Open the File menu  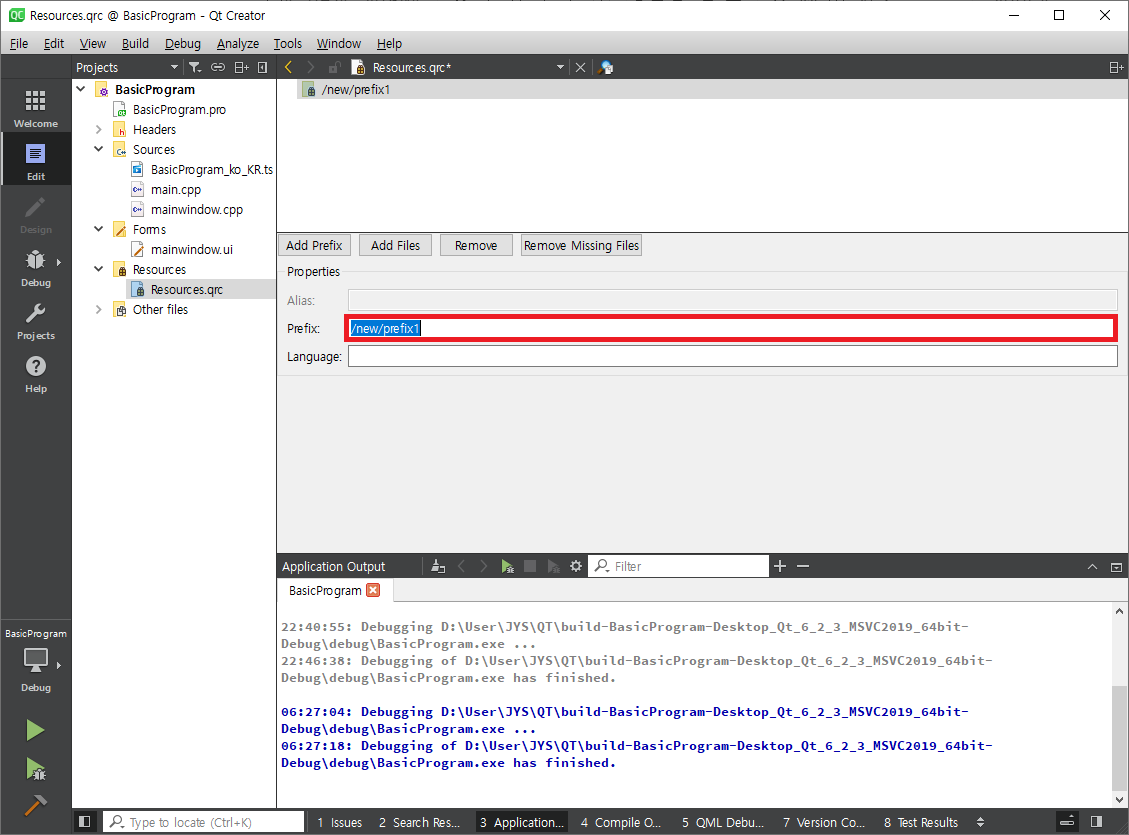click(x=19, y=43)
